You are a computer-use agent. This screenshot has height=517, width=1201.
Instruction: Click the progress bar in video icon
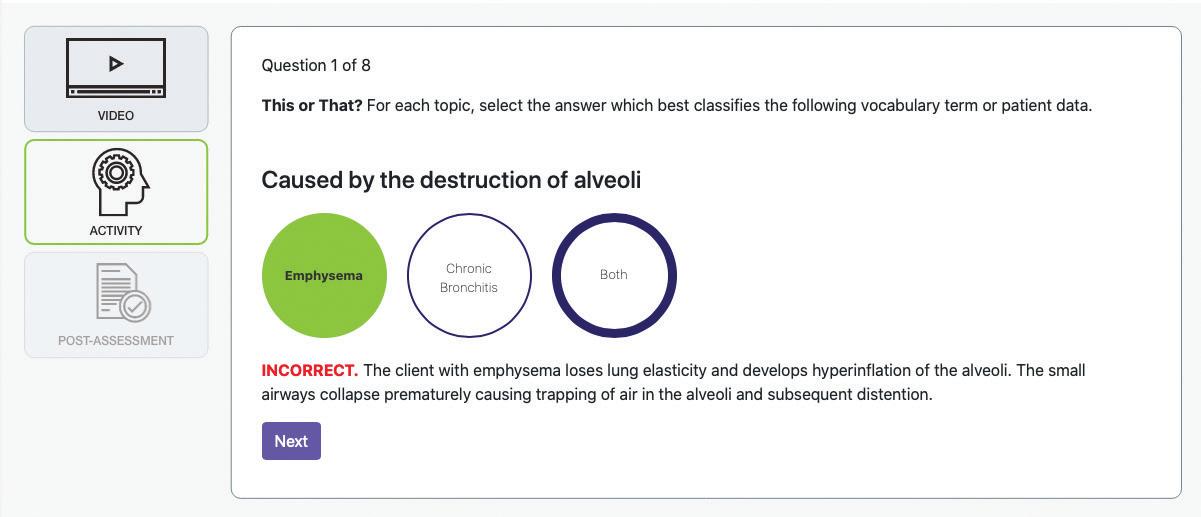pos(116,92)
